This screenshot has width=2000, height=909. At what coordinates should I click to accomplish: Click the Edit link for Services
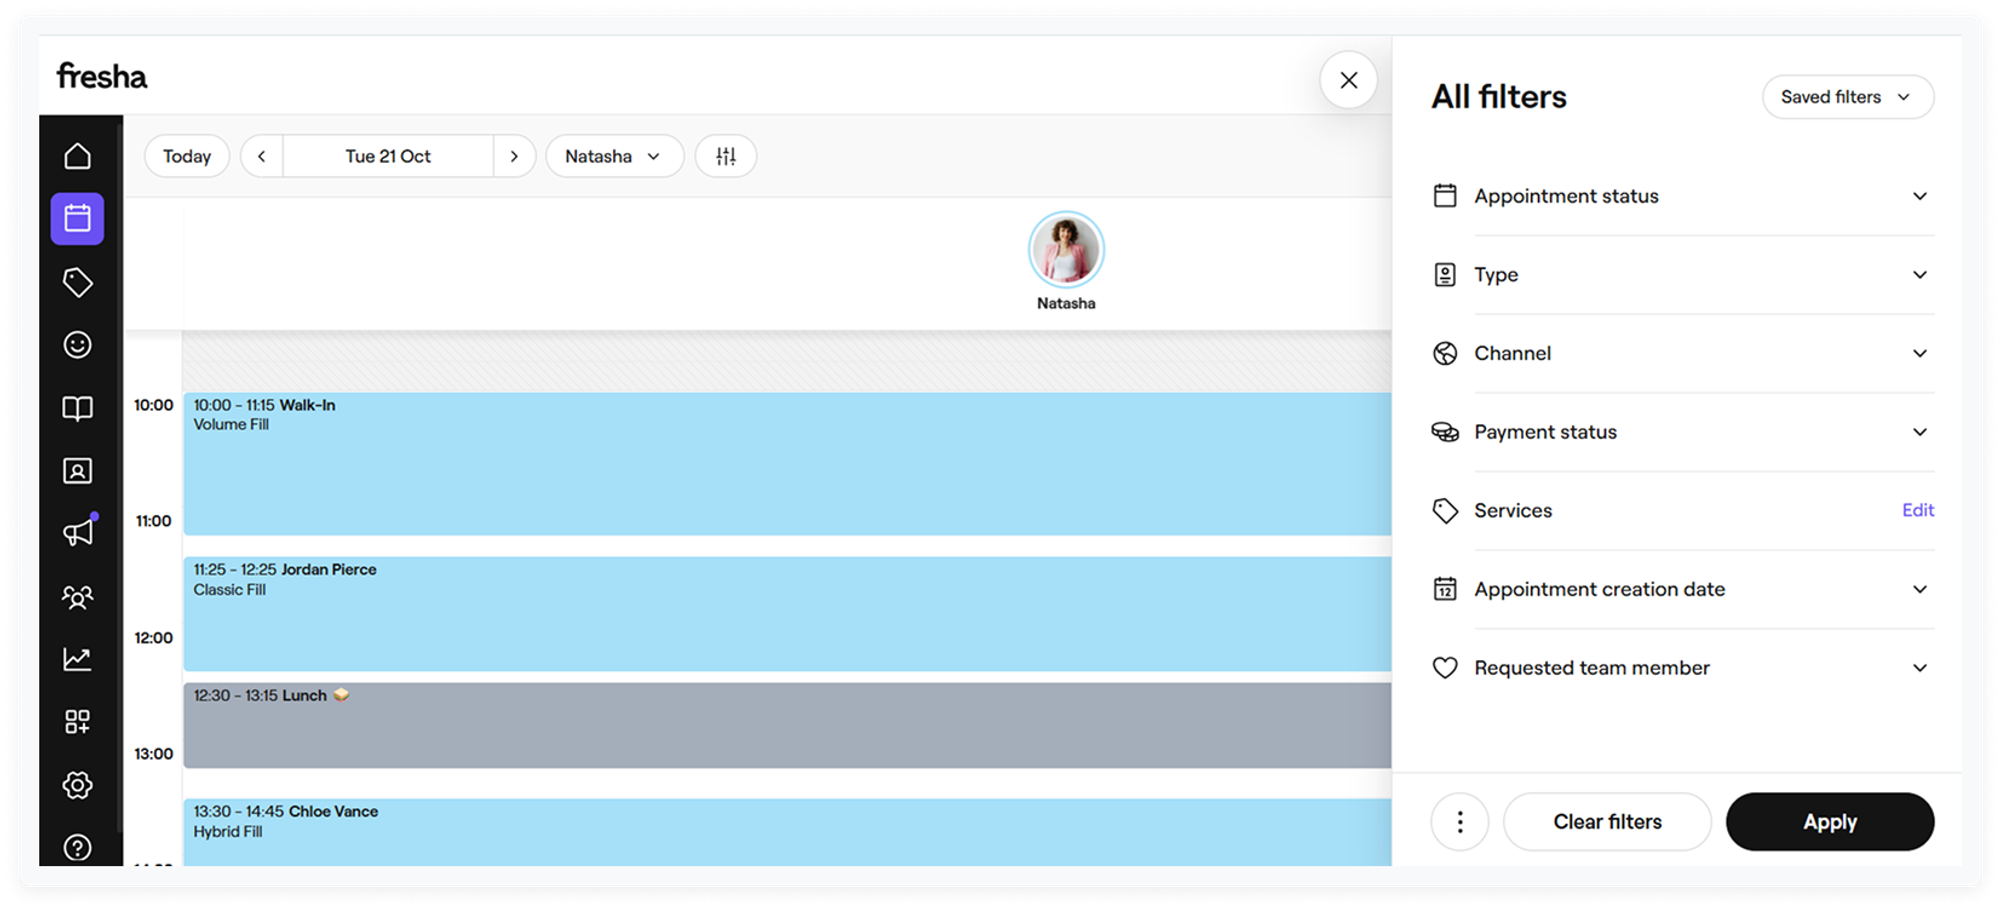pos(1918,510)
